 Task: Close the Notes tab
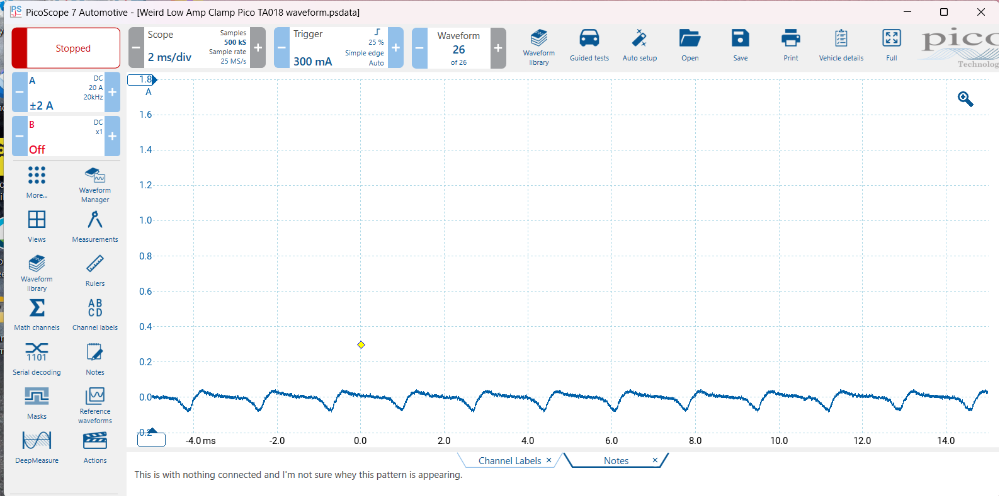(x=655, y=460)
